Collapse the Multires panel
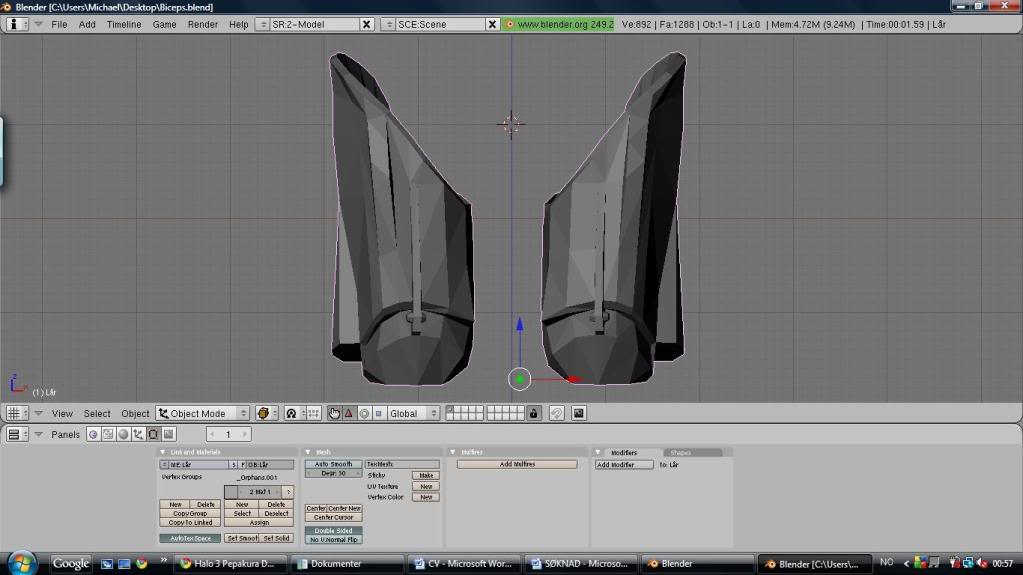The height and width of the screenshot is (575, 1023). (453, 452)
